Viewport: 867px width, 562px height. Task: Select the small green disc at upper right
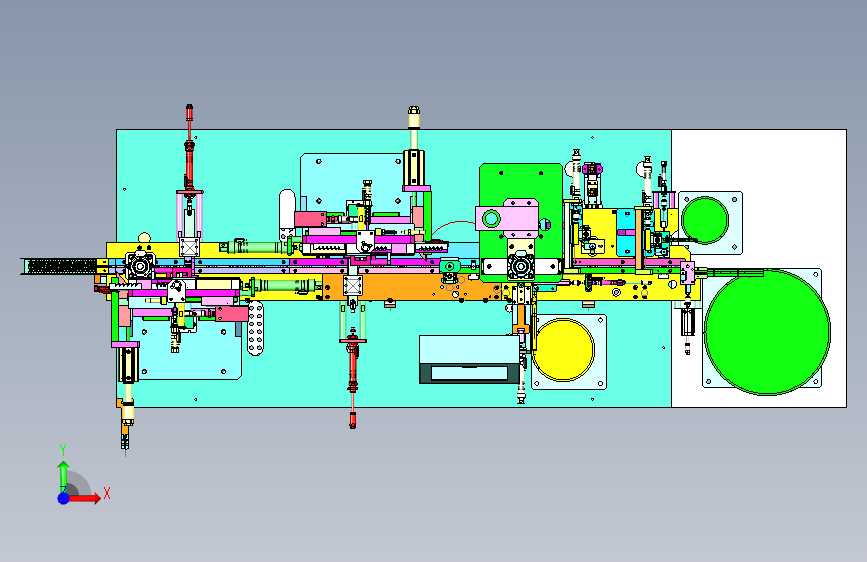click(x=705, y=220)
